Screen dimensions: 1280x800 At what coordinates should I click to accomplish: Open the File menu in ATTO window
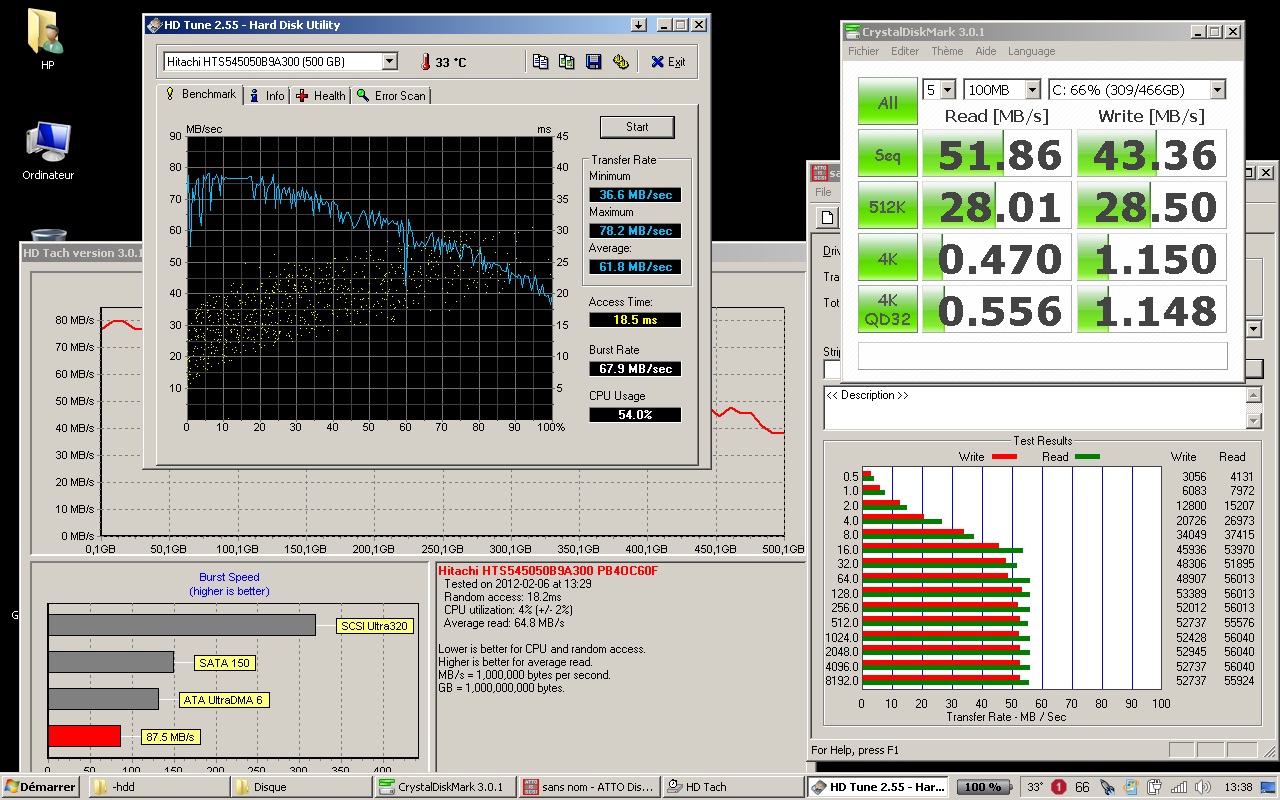(x=823, y=192)
